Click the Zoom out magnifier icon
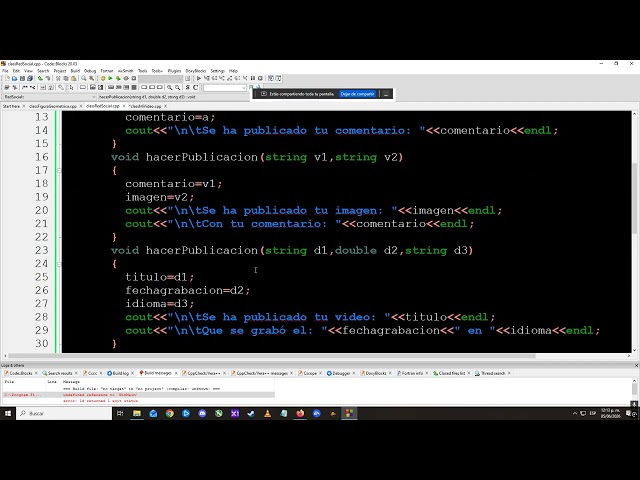The height and width of the screenshot is (480, 640). tap(177, 87)
